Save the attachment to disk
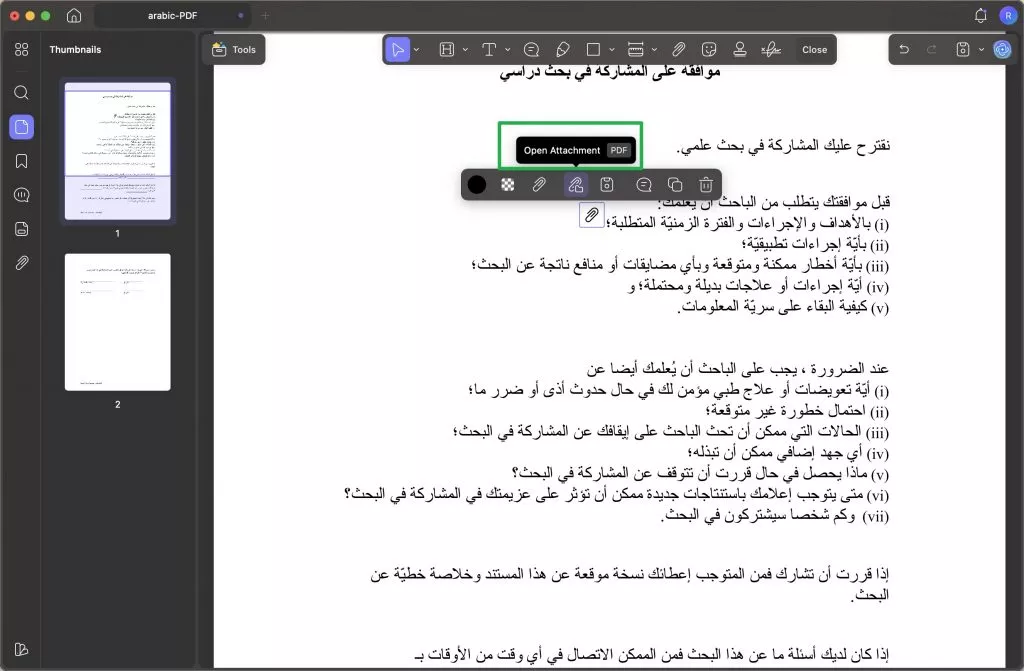The height and width of the screenshot is (671, 1024). [607, 185]
